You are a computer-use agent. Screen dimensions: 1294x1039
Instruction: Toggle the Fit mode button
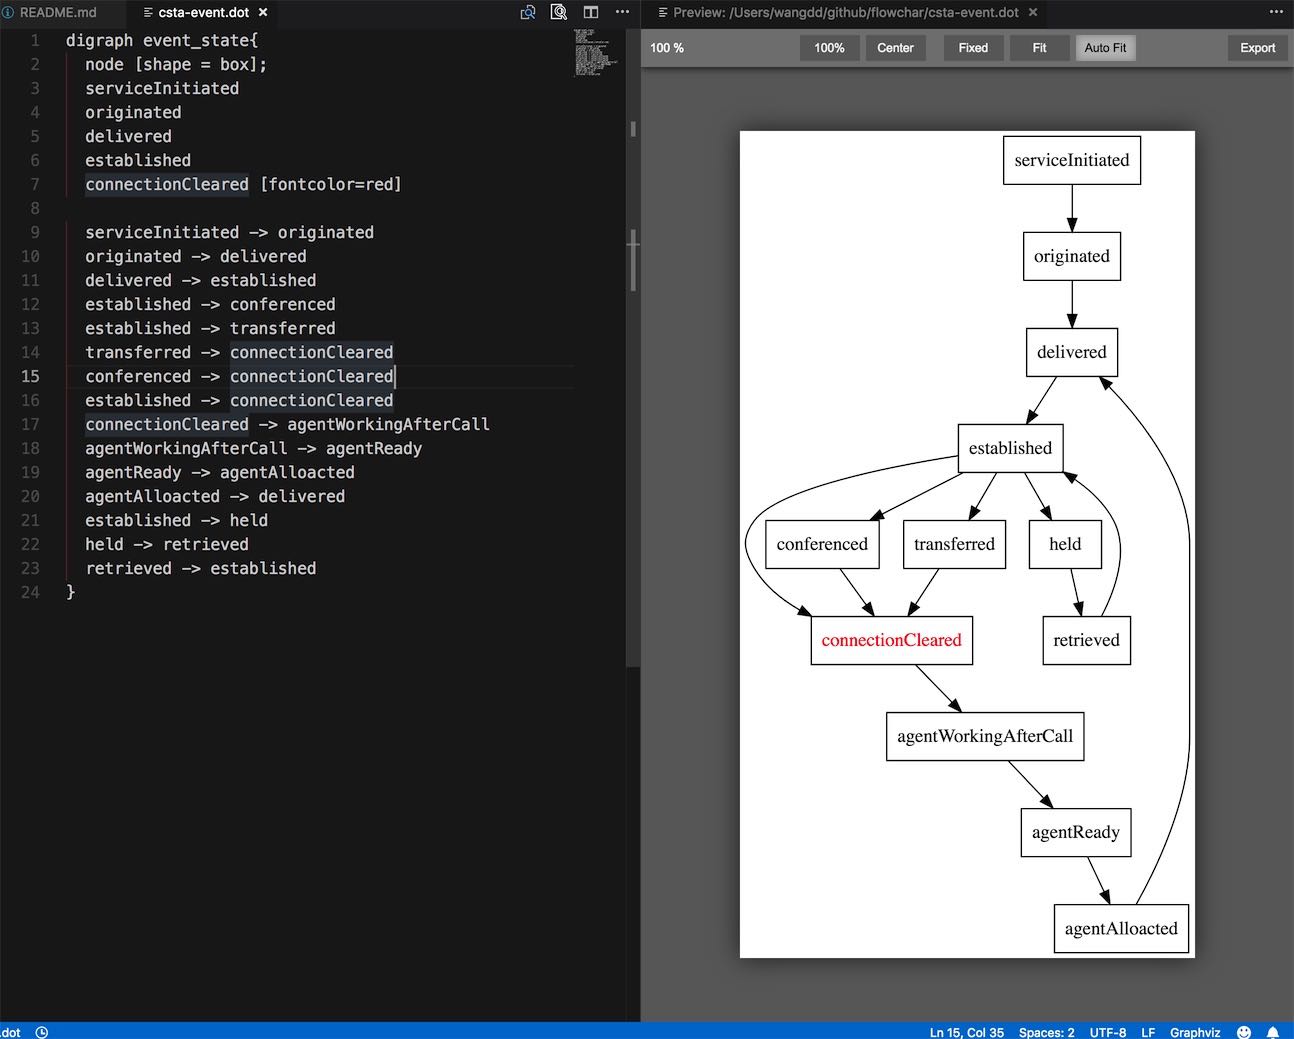click(1039, 48)
